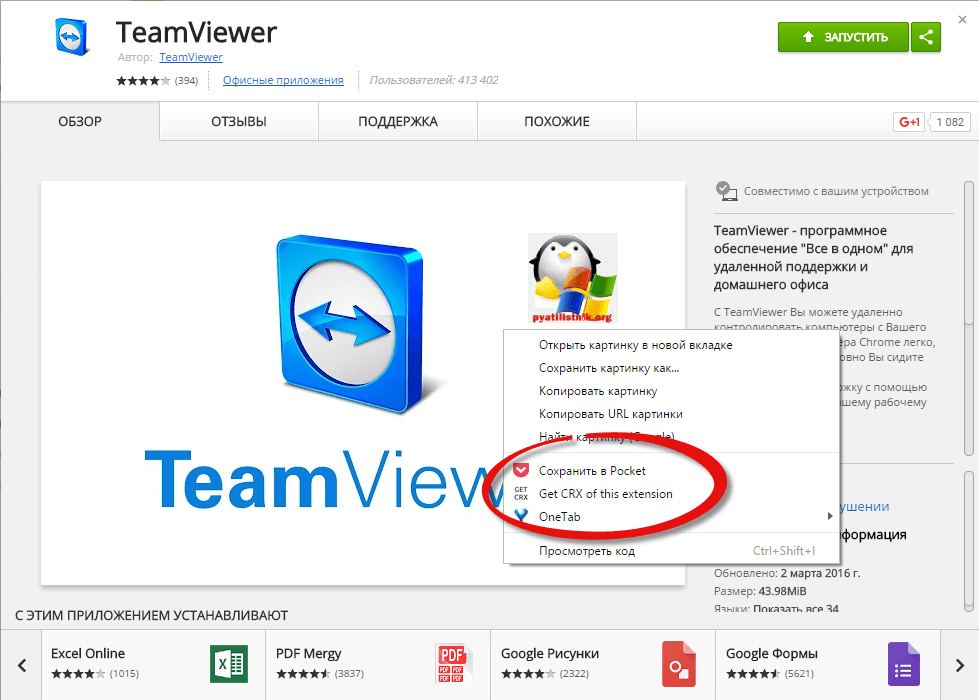The image size is (979, 700).
Task: Switch to the ОТЗЫВЫ tab
Action: tap(239, 122)
